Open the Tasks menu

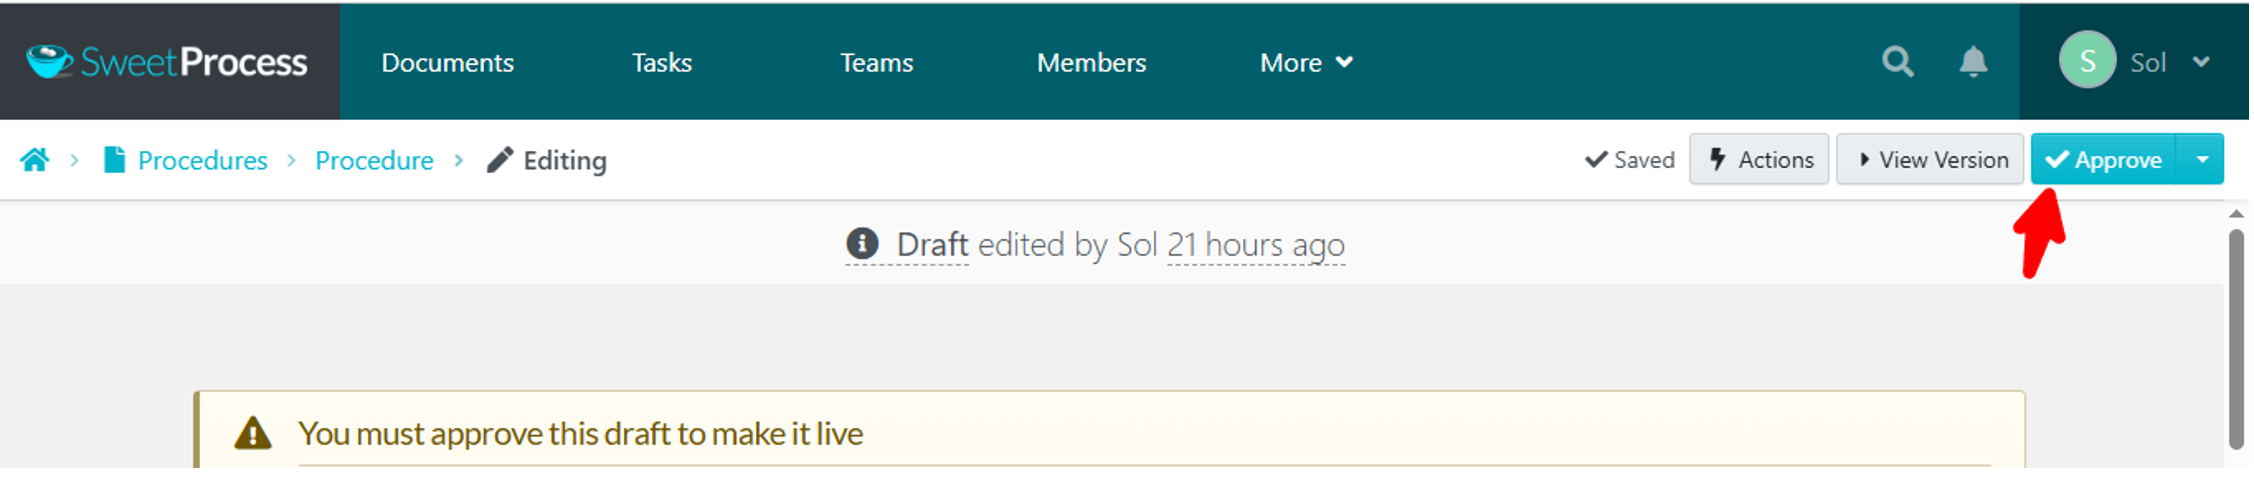coord(661,62)
